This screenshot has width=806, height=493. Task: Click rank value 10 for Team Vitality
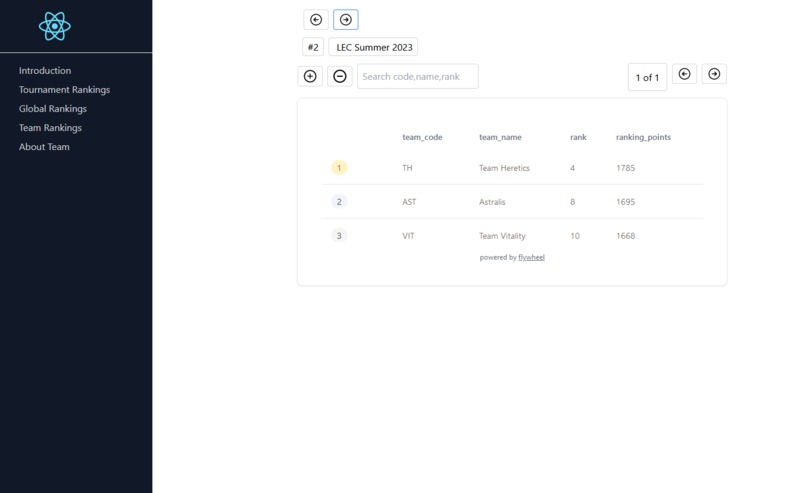coord(575,236)
